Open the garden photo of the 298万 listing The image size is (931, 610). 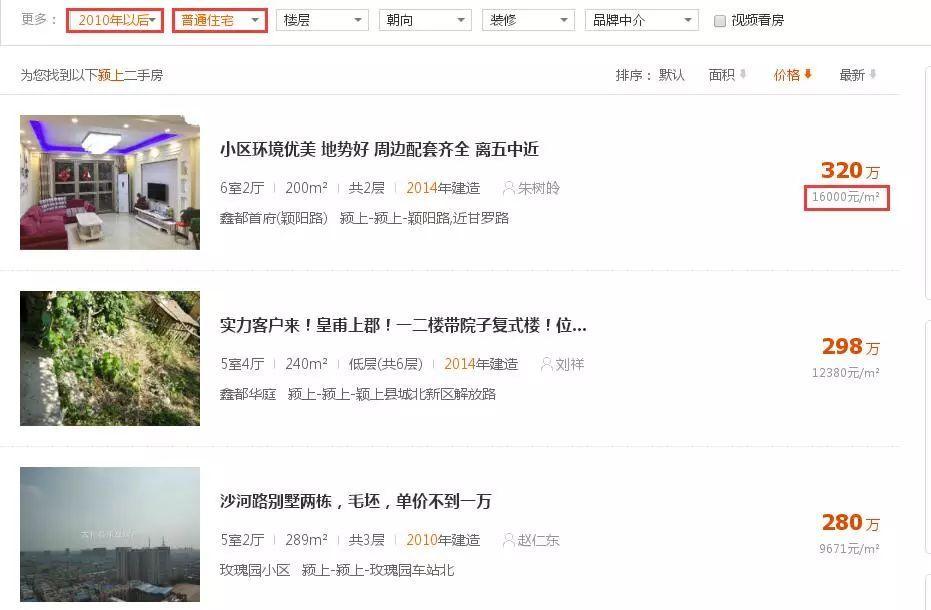click(110, 358)
